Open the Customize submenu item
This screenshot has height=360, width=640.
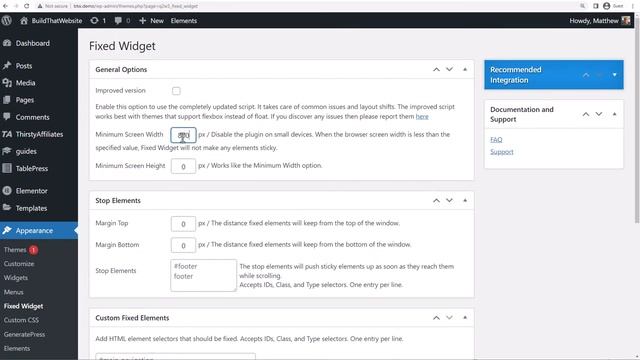tap(19, 264)
